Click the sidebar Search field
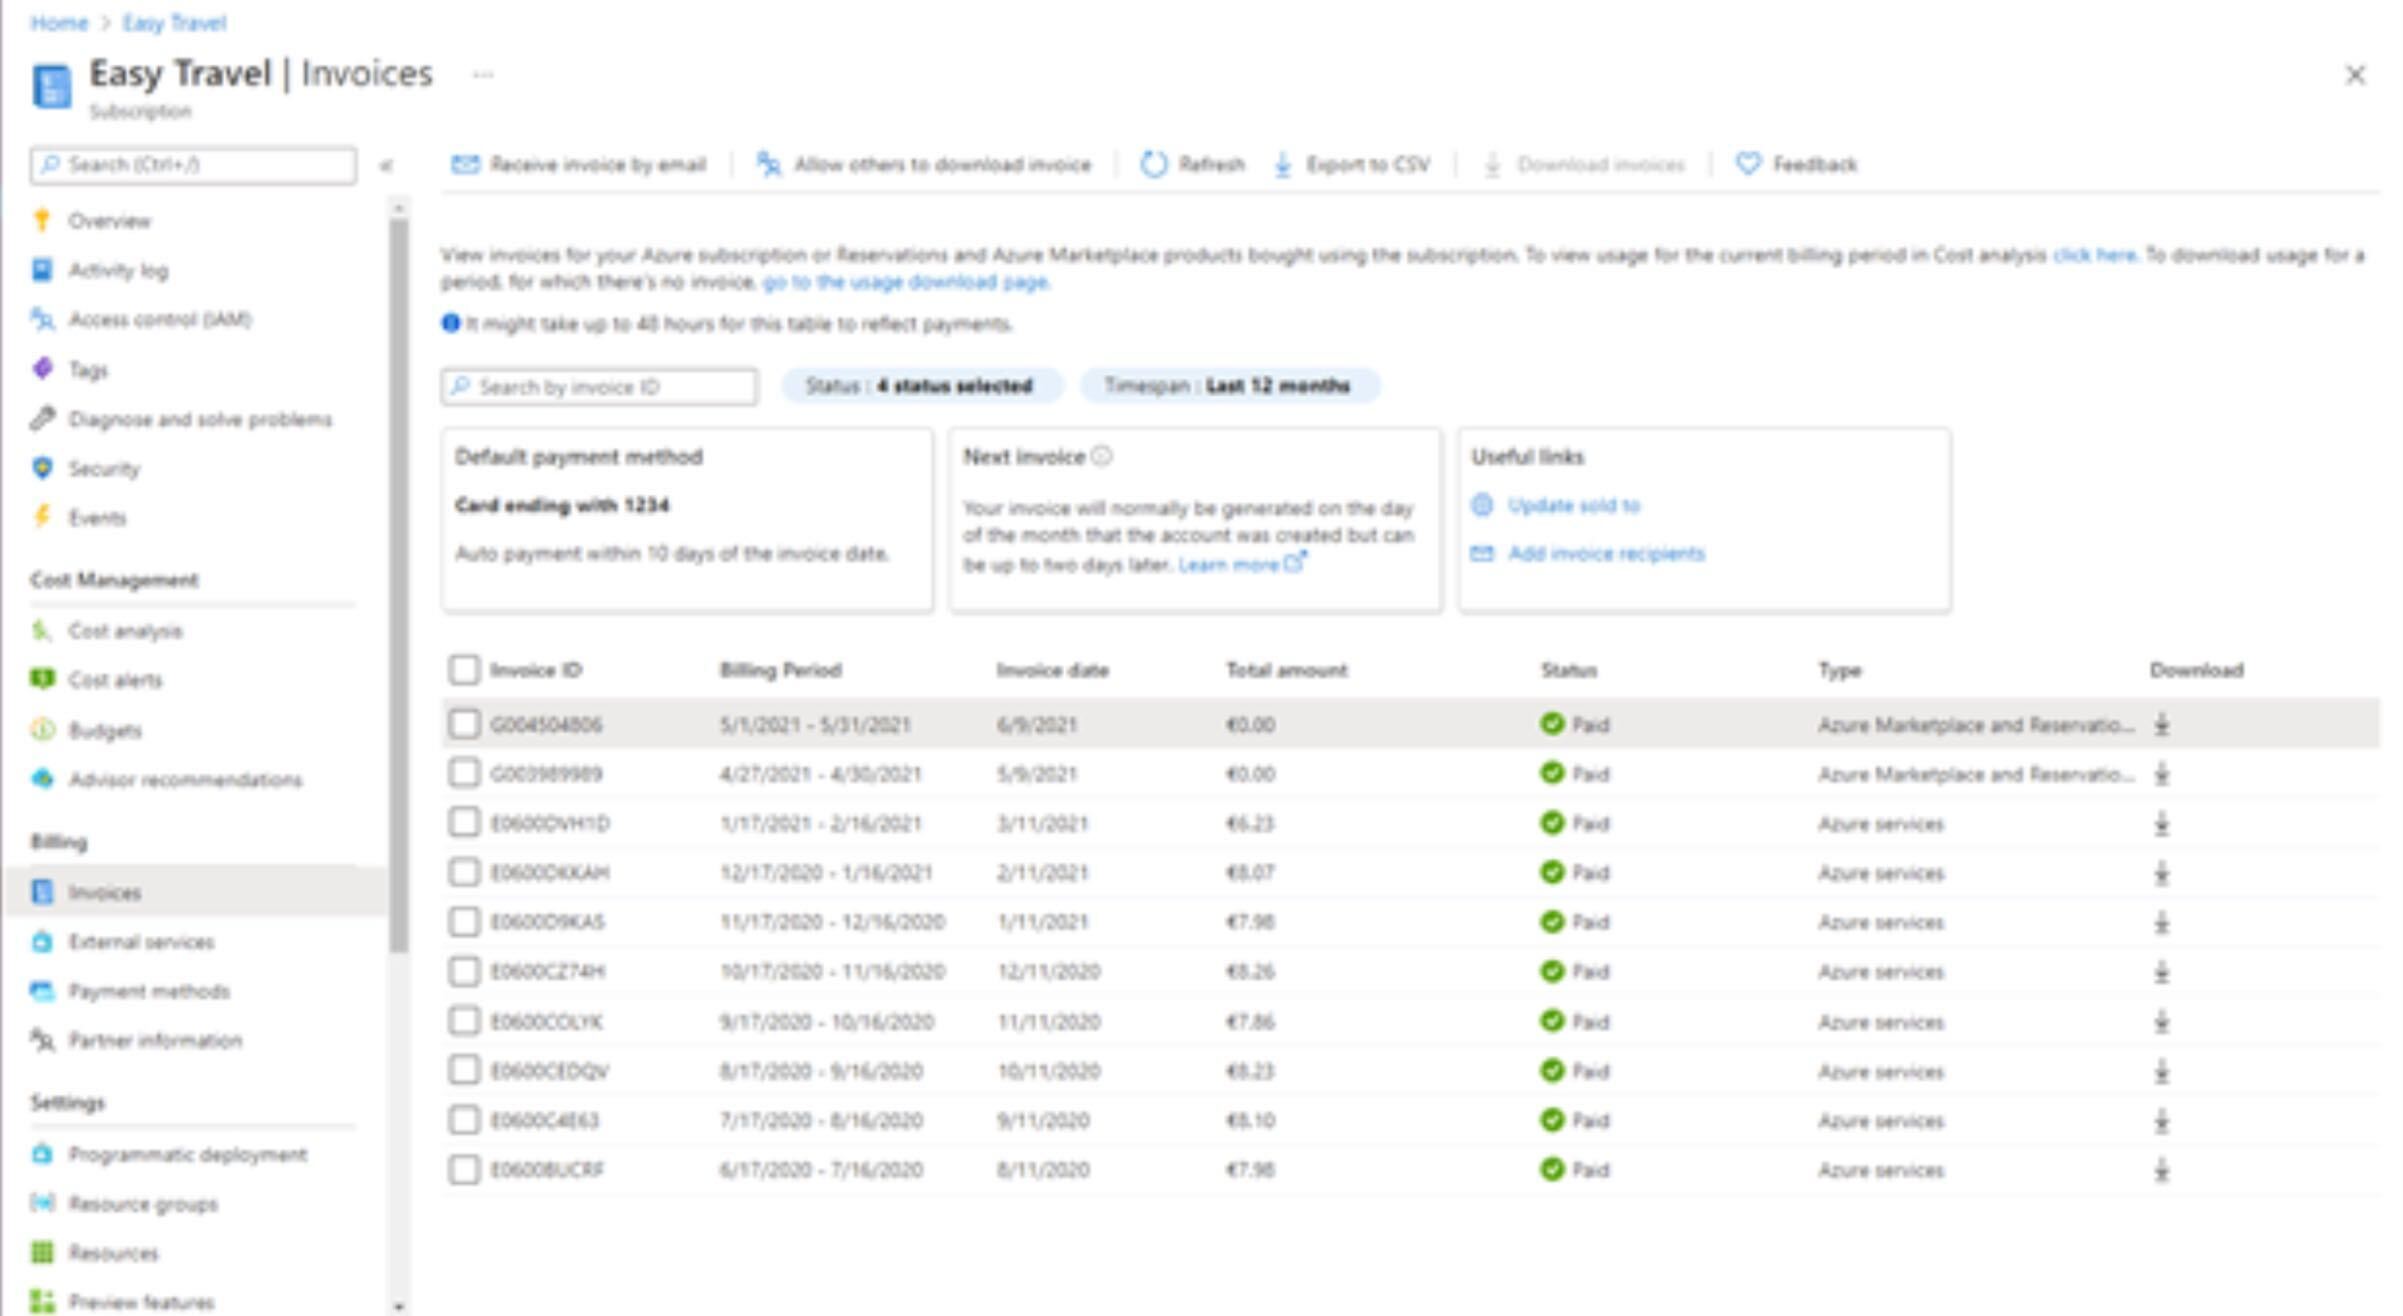2403x1316 pixels. 193,165
